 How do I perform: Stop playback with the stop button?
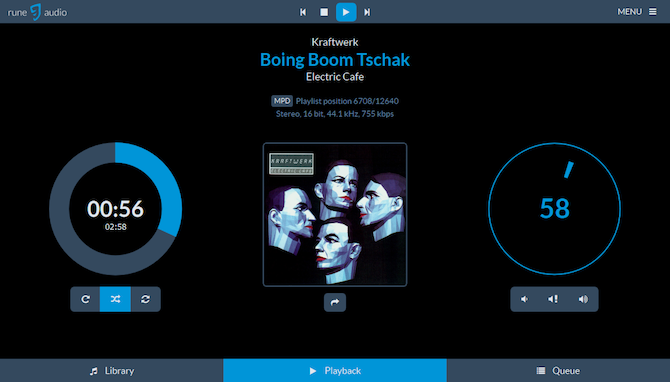(x=324, y=12)
